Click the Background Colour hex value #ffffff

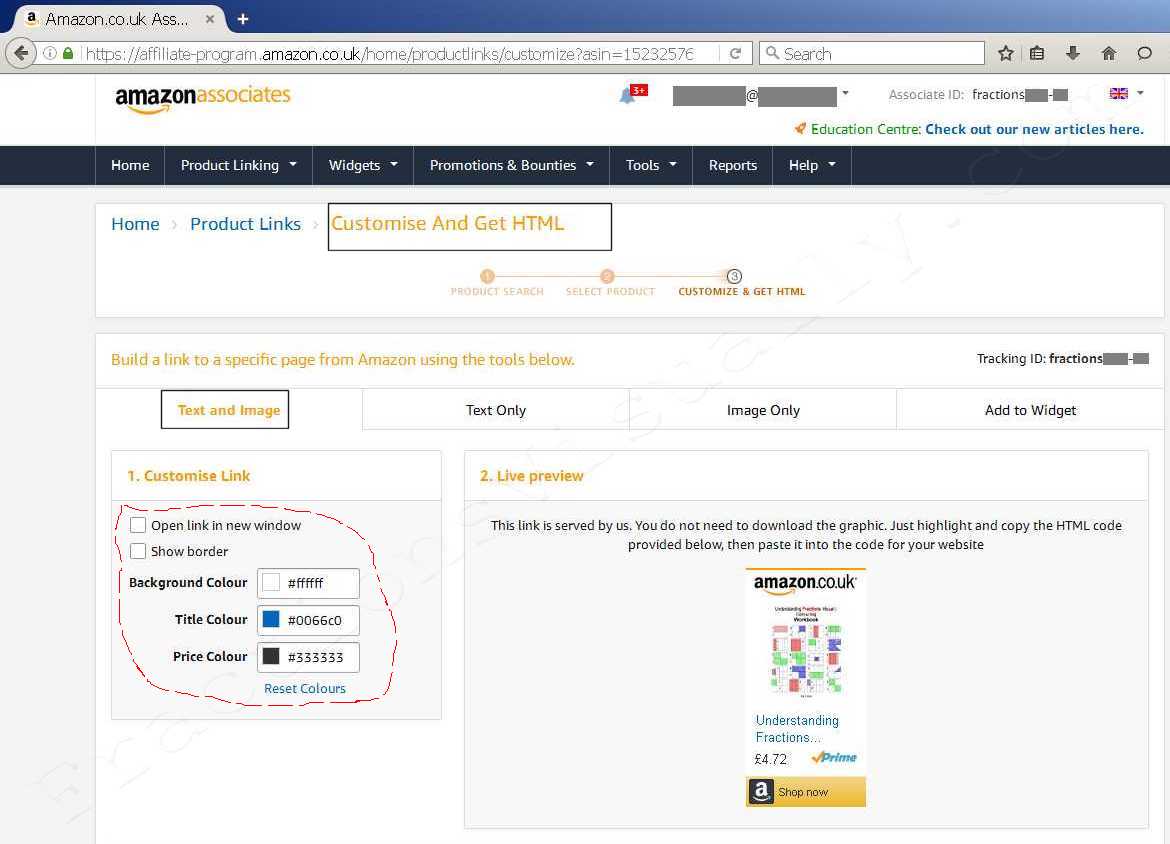point(305,584)
